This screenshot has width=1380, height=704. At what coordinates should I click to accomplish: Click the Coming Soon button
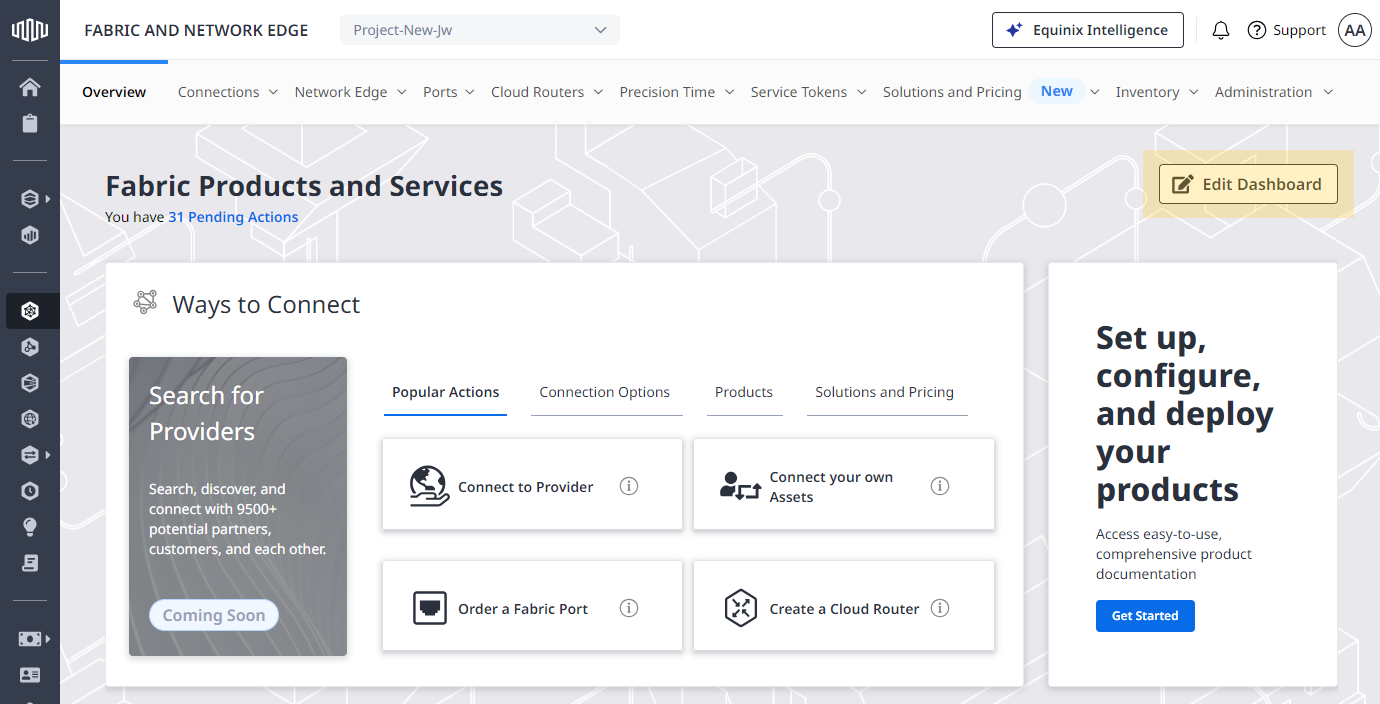214,615
